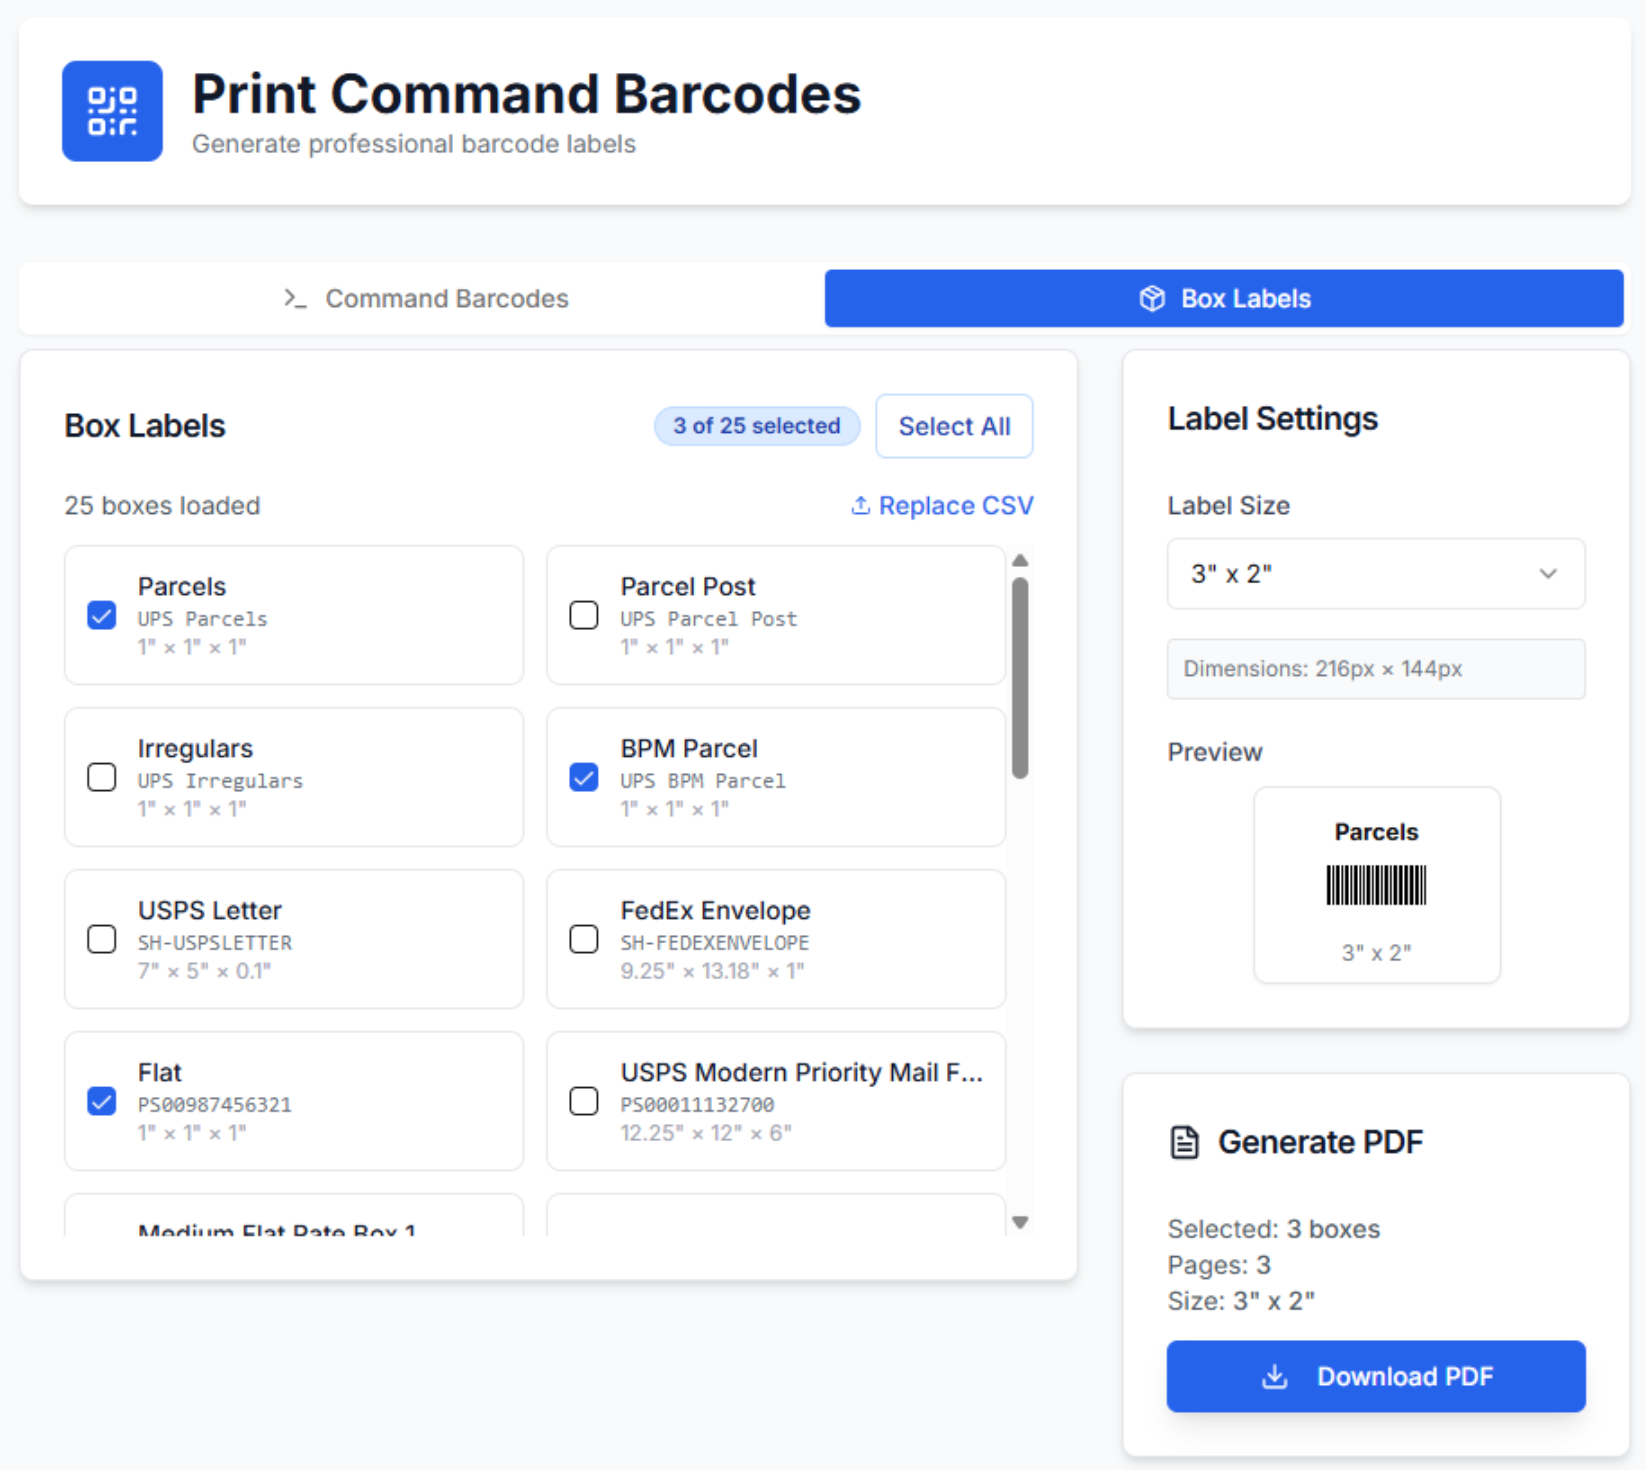Click the Generate PDF heading

coord(1320,1141)
